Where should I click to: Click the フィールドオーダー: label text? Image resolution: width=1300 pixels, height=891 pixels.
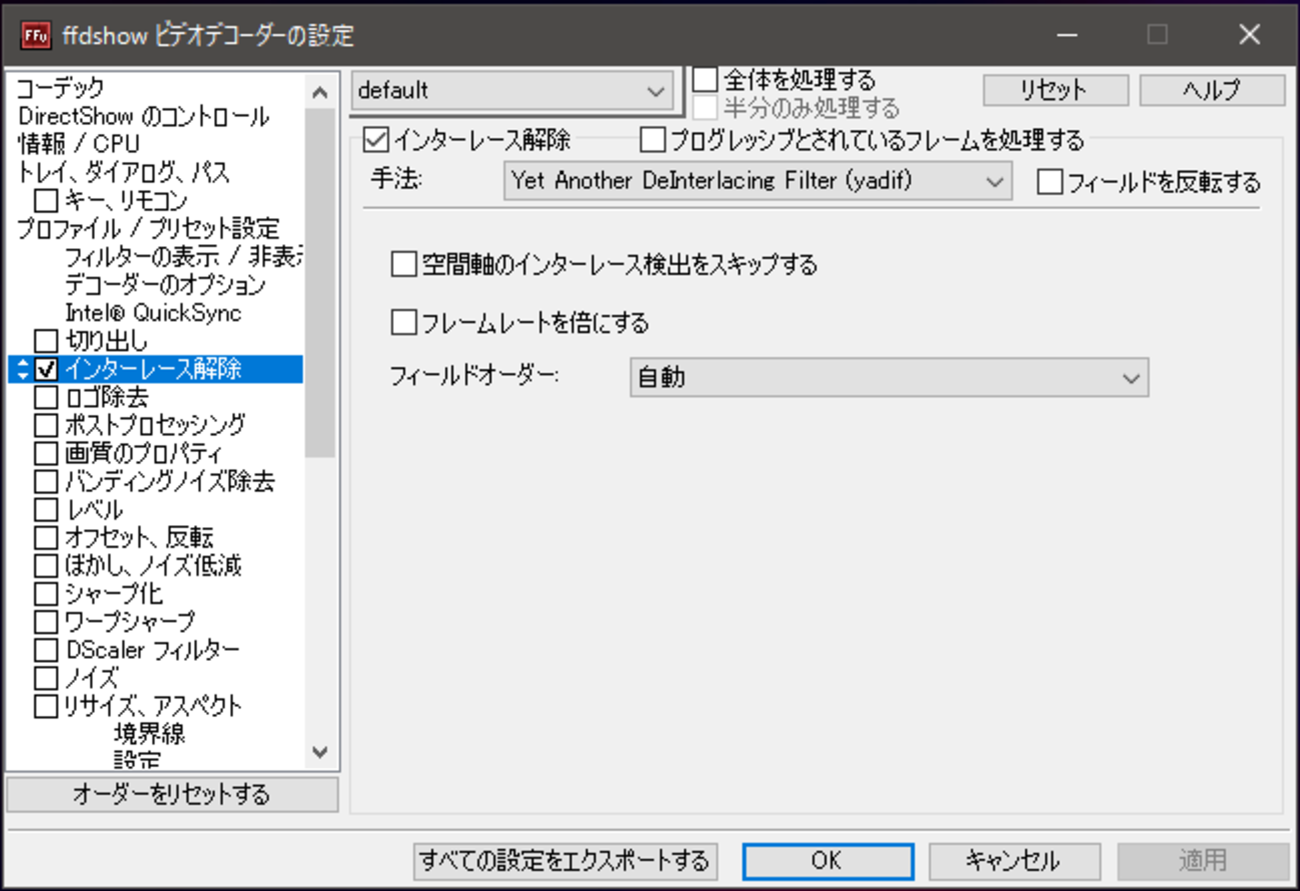click(x=473, y=377)
